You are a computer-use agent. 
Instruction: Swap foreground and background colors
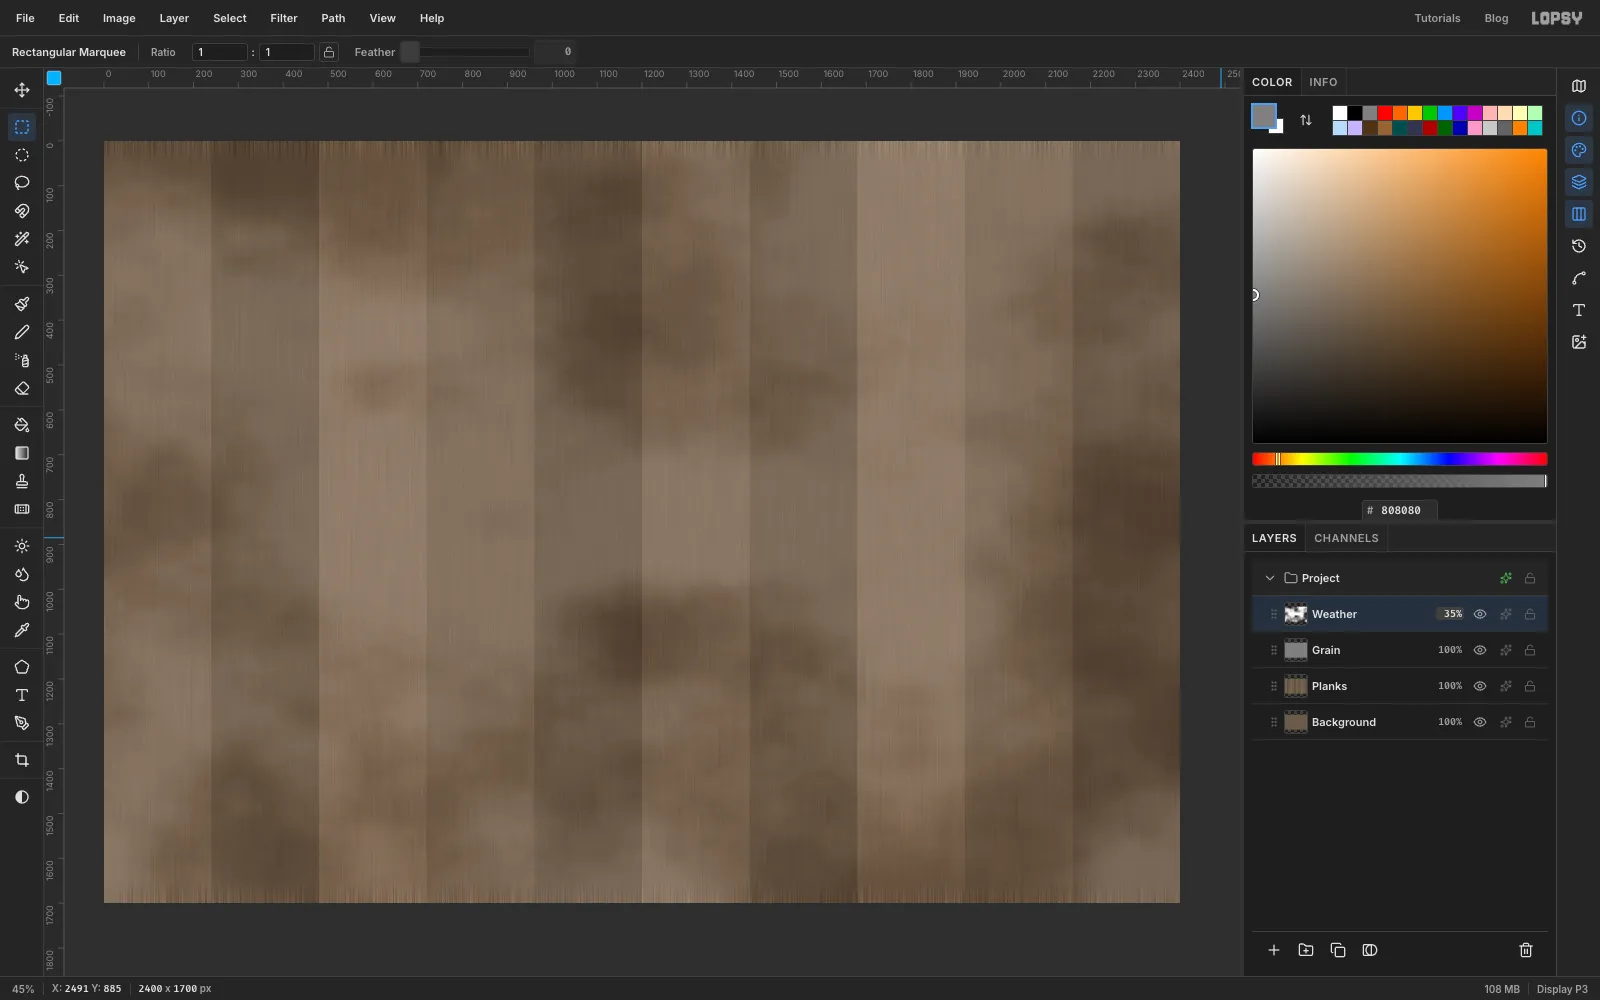(1306, 120)
